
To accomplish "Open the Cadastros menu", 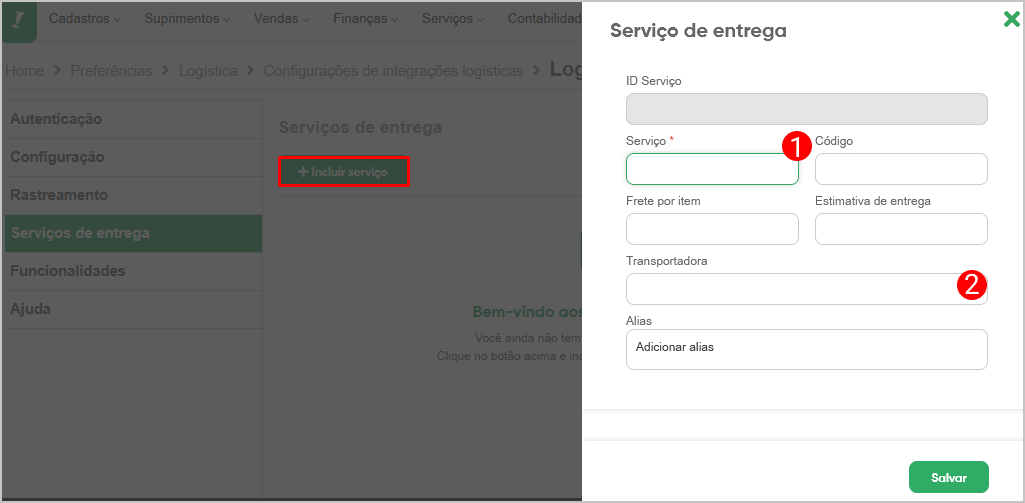I will click(x=85, y=19).
